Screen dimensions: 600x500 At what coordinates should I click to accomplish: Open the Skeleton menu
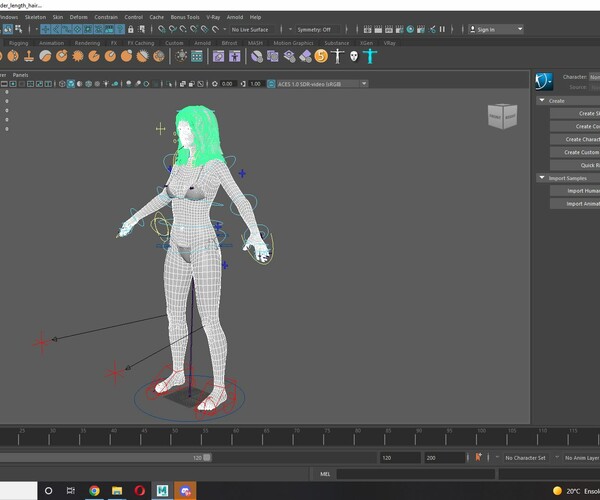pyautogui.click(x=35, y=17)
